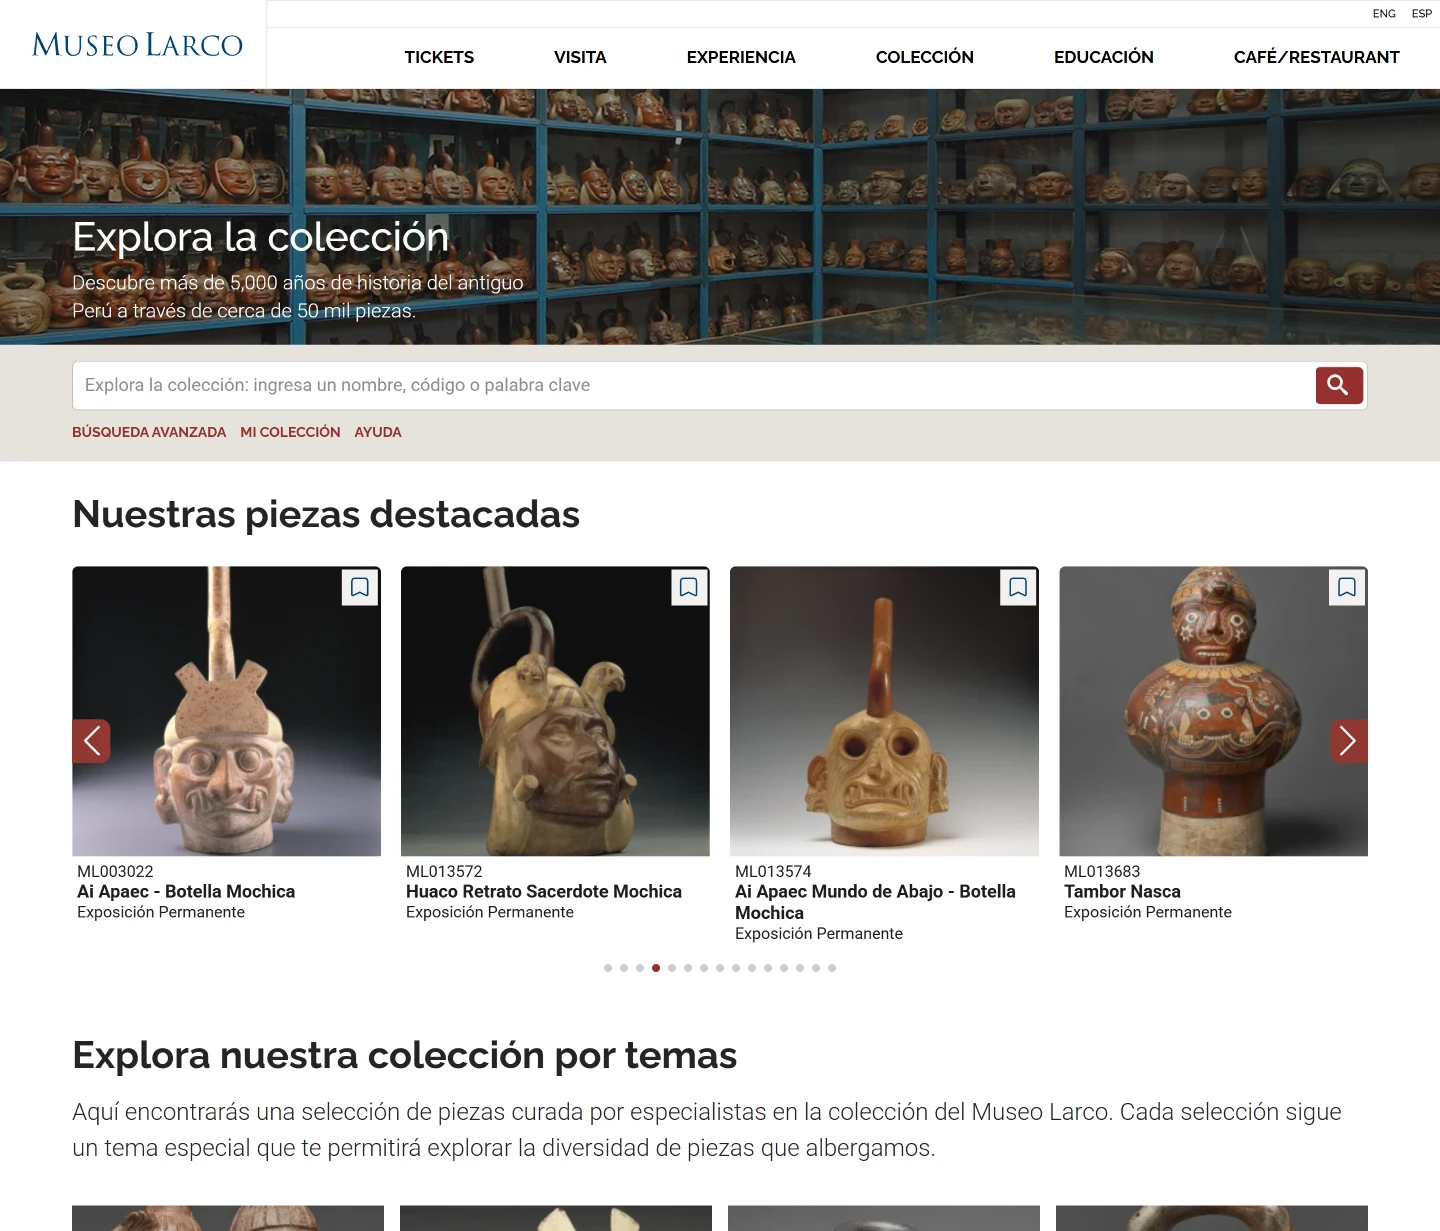1440x1231 pixels.
Task: Open the TICKETS menu item
Action: click(439, 57)
